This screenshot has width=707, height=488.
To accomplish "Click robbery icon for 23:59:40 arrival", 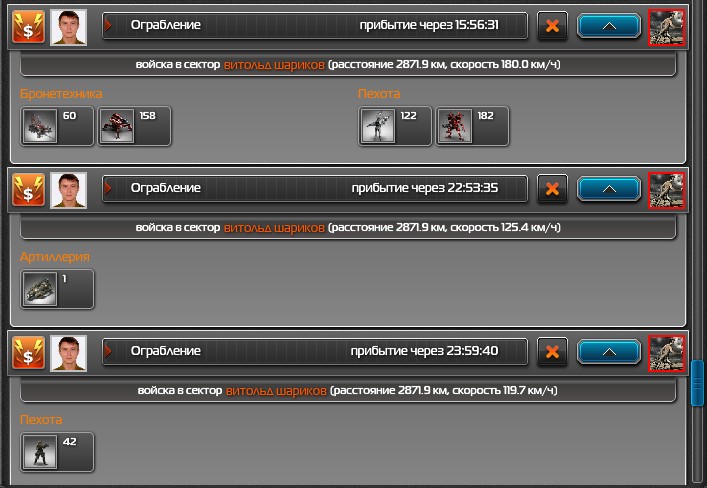I will click(28, 353).
